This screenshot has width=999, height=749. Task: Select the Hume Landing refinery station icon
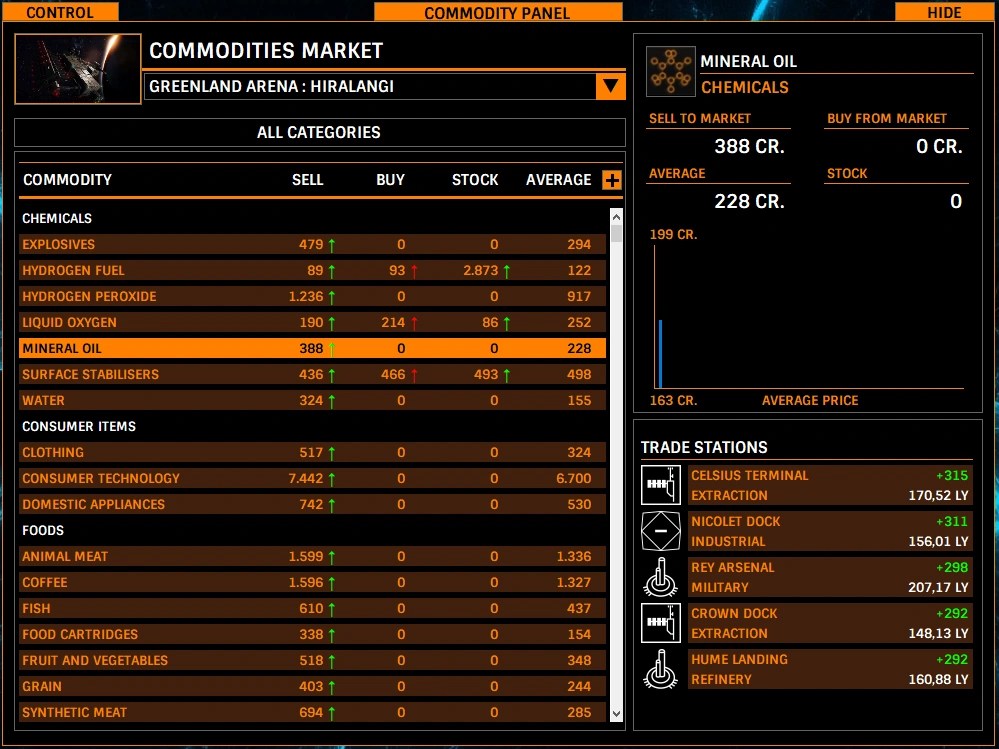(x=660, y=670)
